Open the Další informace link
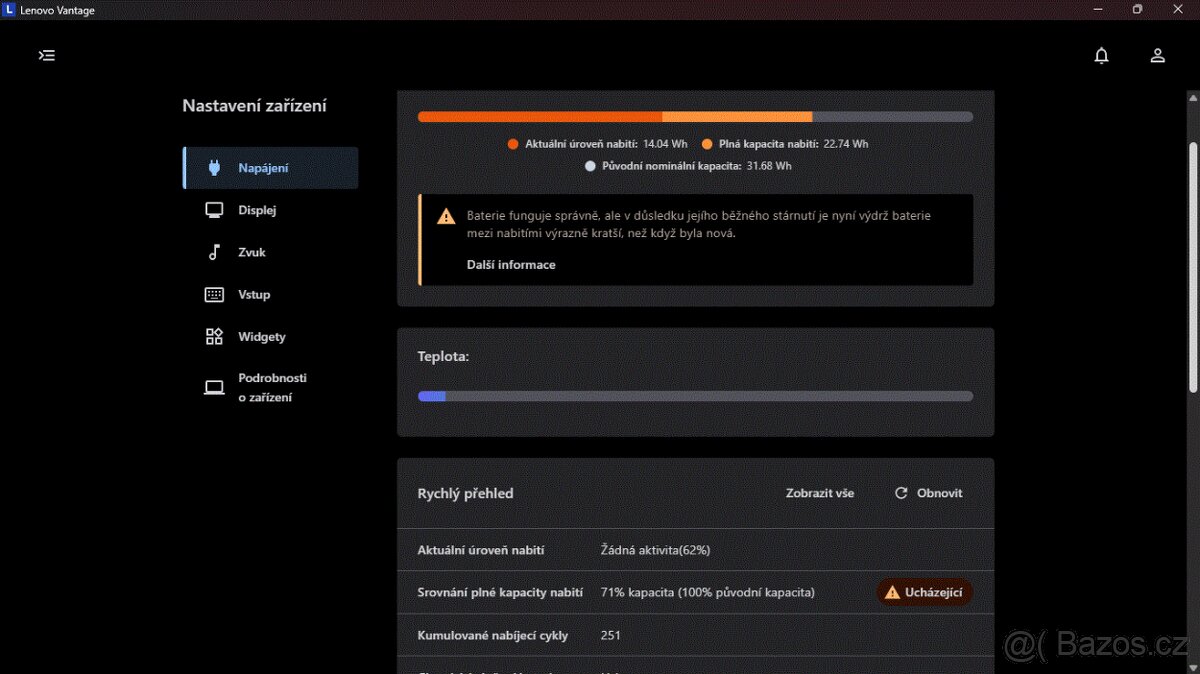This screenshot has width=1200, height=674. coord(510,264)
